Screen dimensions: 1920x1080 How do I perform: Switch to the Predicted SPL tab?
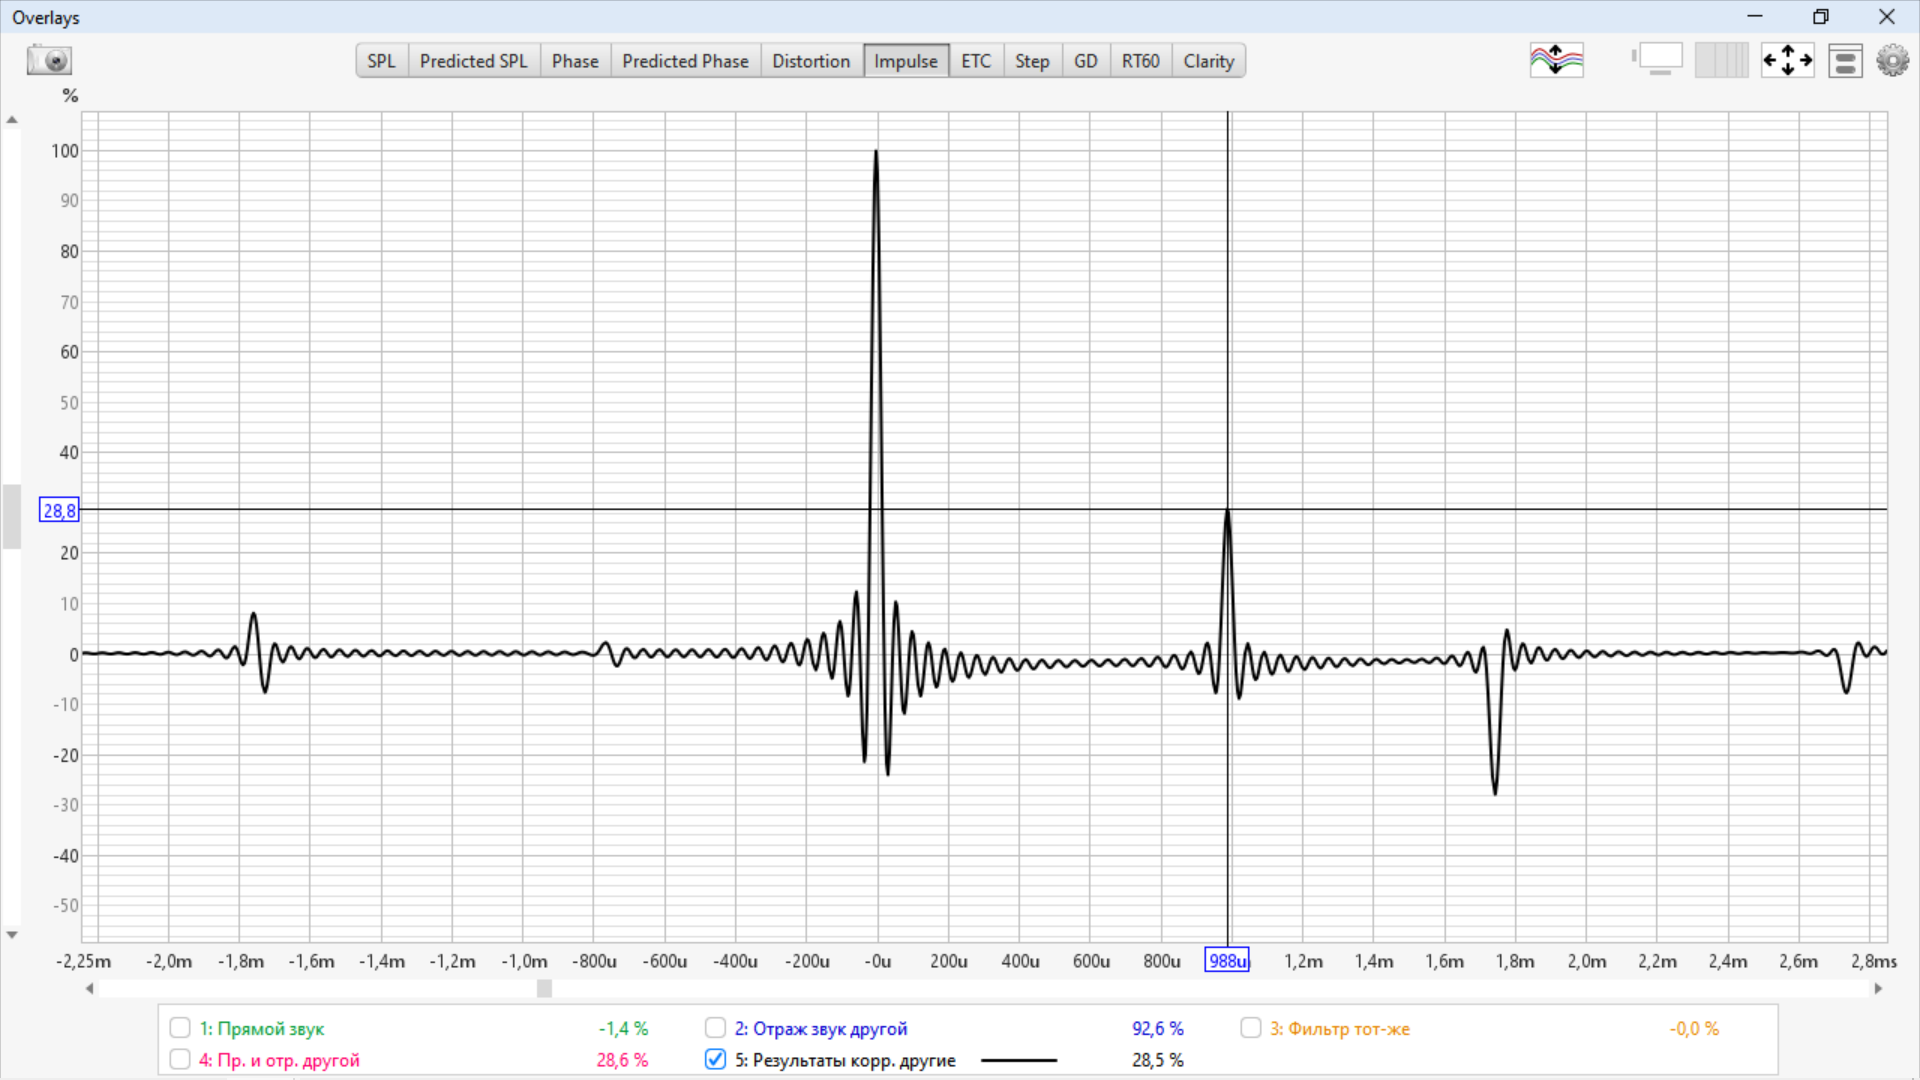coord(473,61)
